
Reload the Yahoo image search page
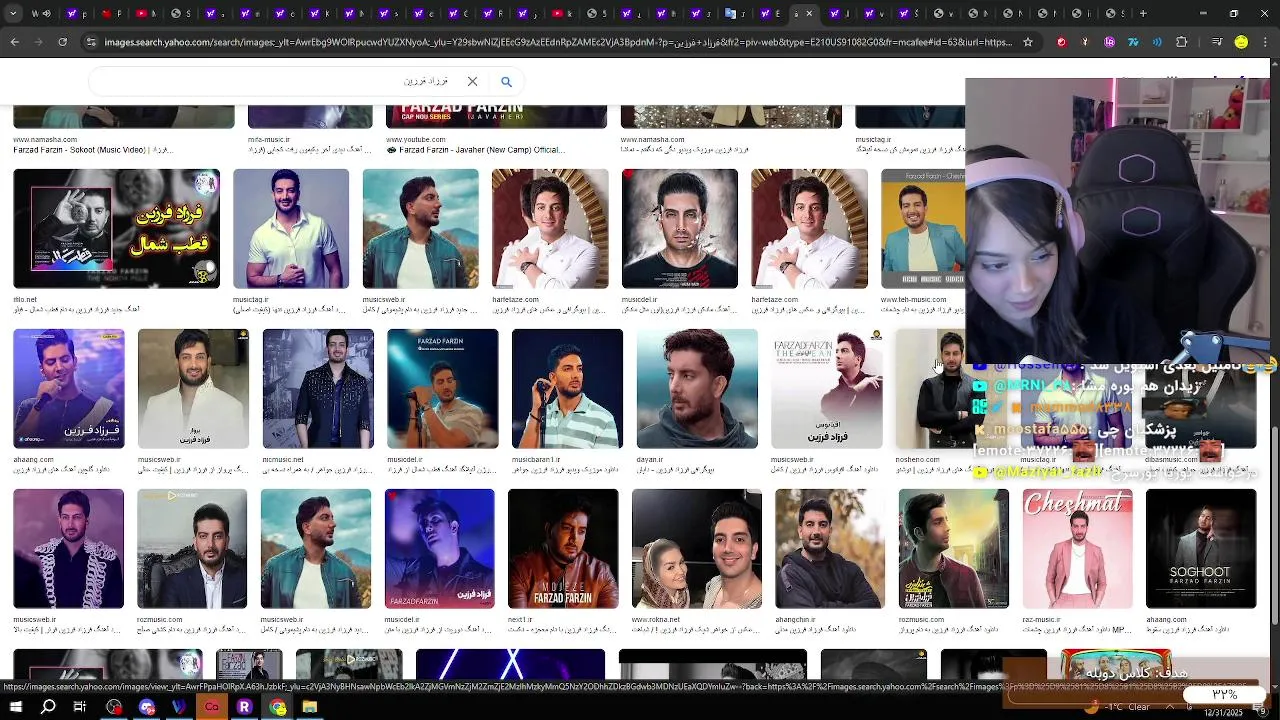pyautogui.click(x=62, y=42)
